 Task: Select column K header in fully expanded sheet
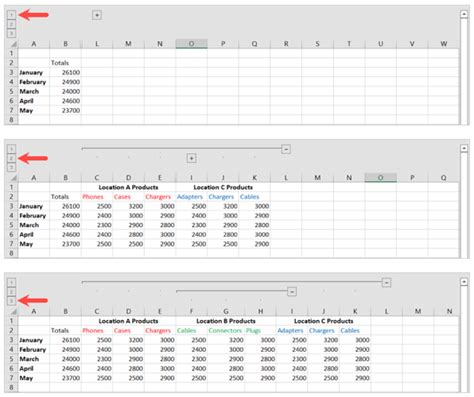pos(355,311)
